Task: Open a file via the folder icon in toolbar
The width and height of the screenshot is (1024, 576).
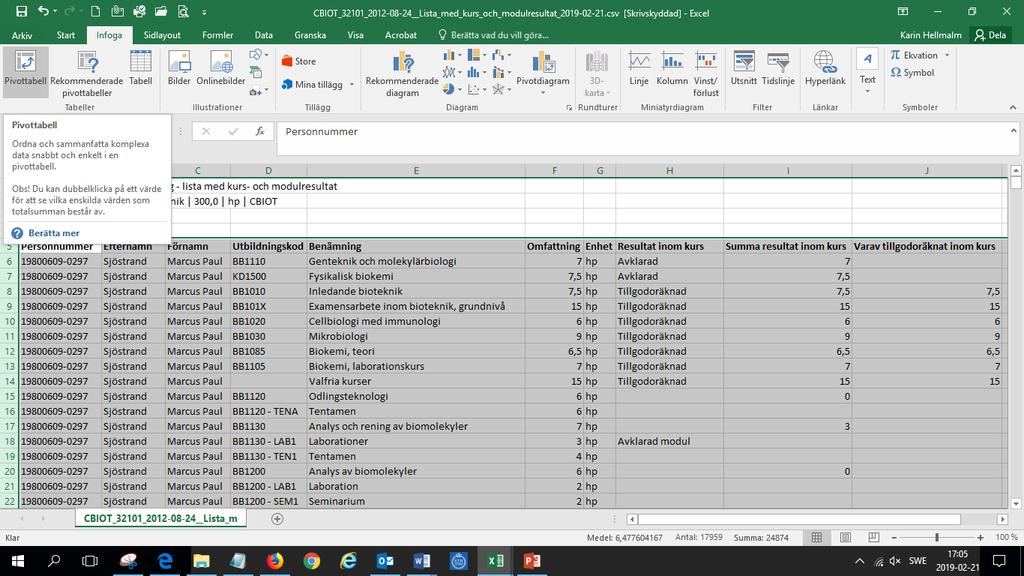Action: pos(161,12)
